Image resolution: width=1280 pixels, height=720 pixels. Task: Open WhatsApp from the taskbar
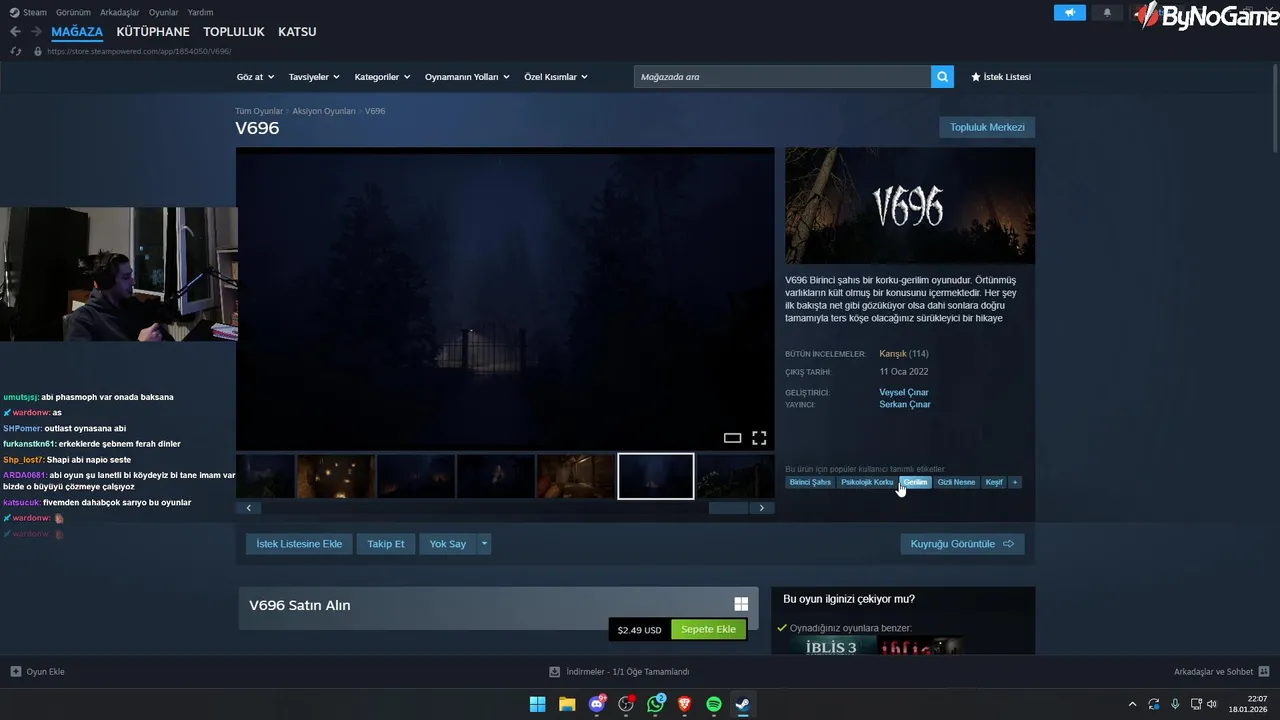tap(656, 704)
